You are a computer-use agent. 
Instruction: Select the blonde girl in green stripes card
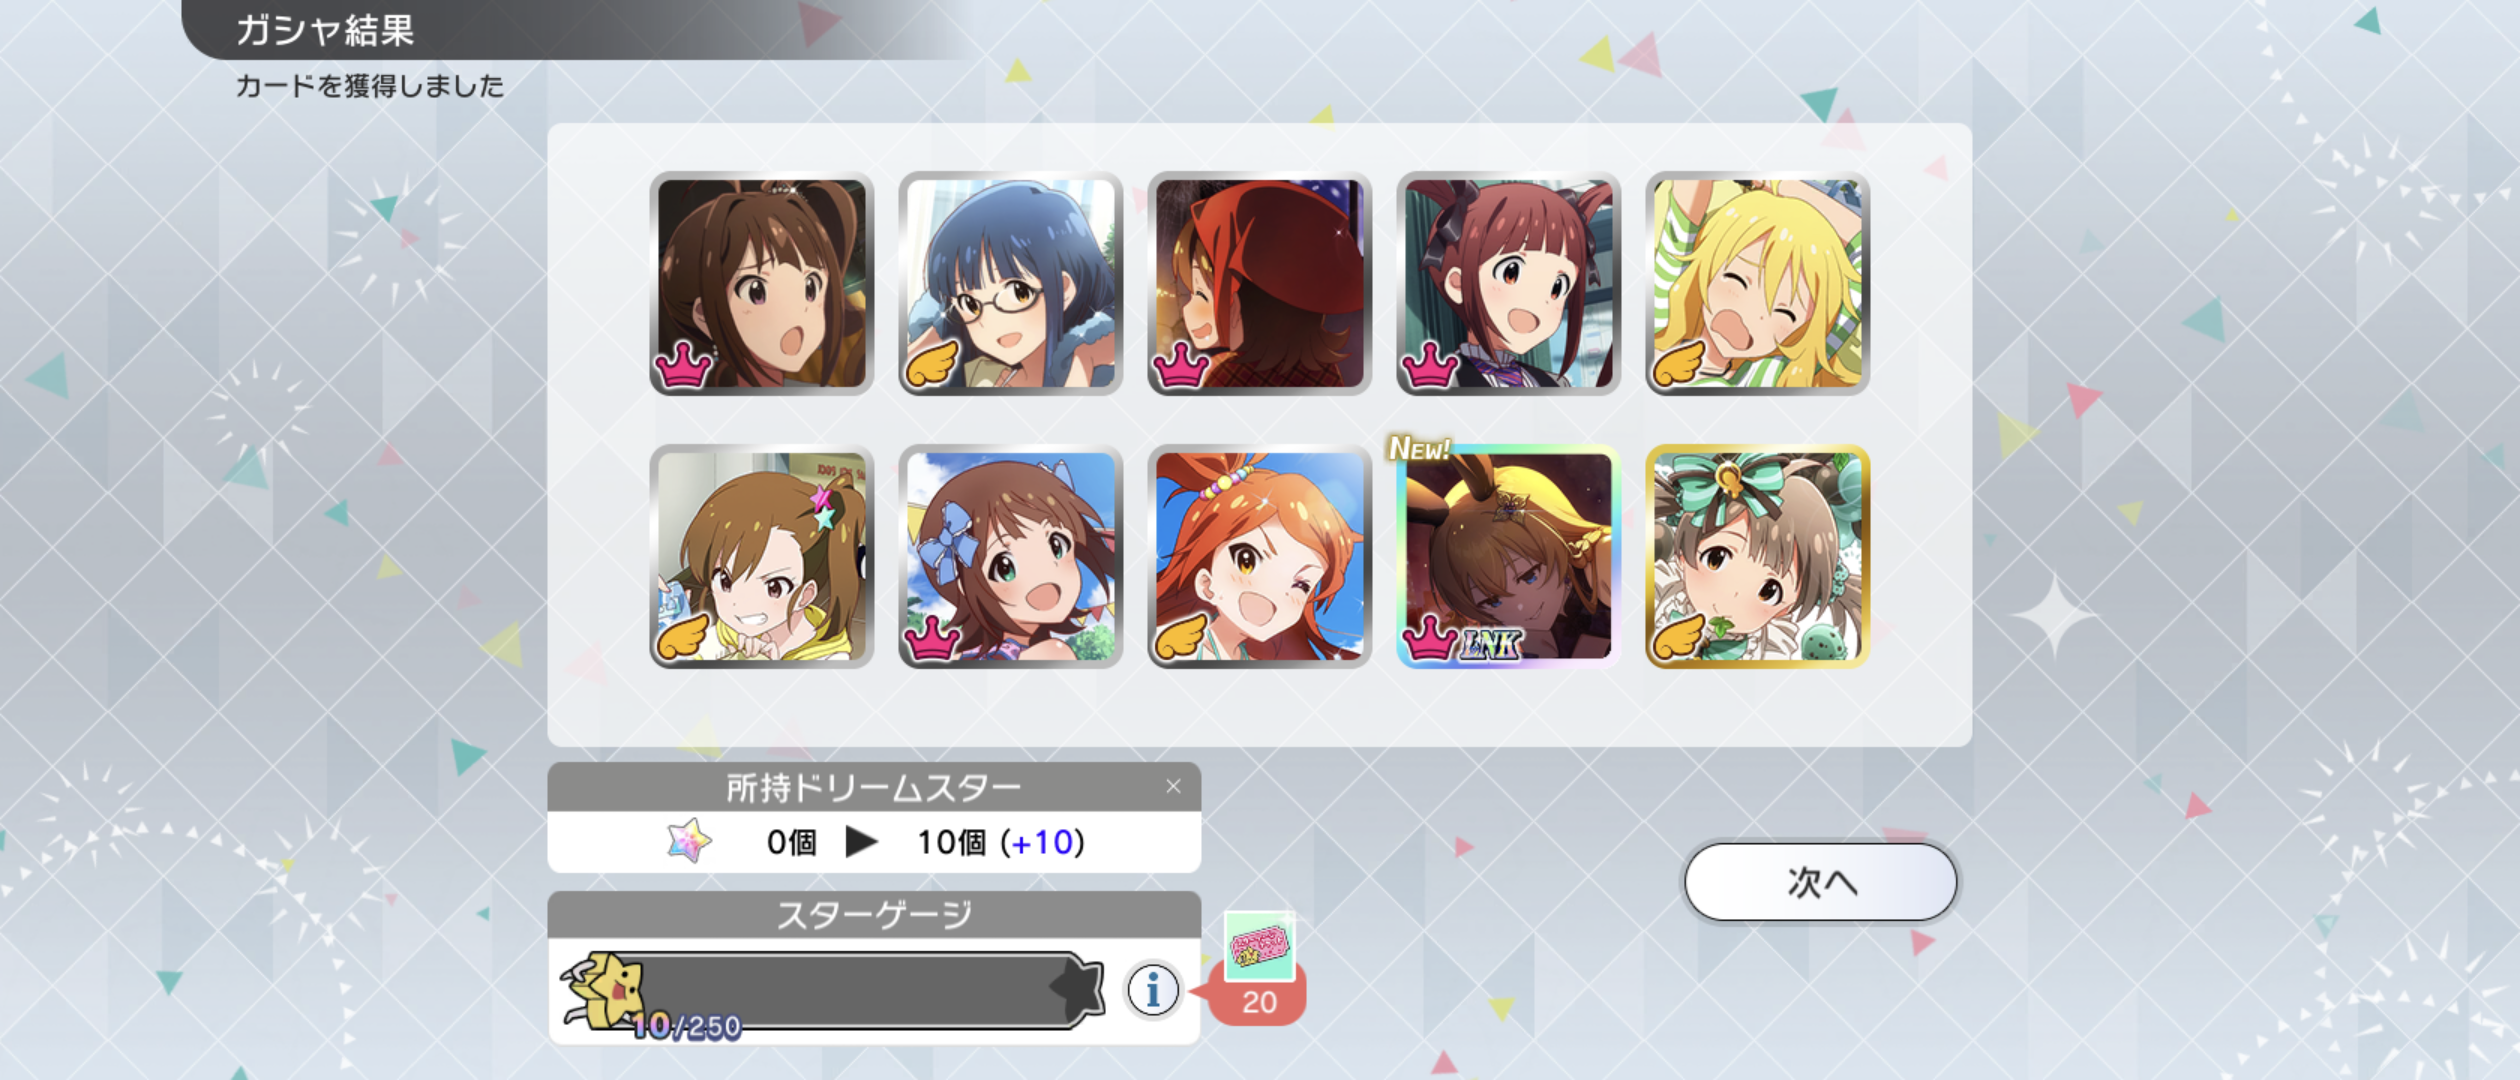pos(1757,283)
